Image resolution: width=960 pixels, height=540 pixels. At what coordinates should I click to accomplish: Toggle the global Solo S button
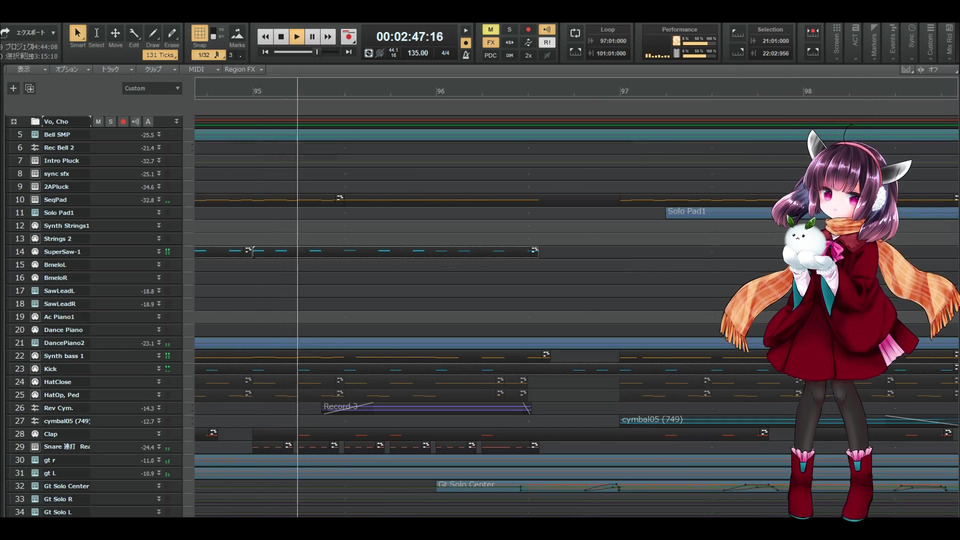pyautogui.click(x=509, y=29)
